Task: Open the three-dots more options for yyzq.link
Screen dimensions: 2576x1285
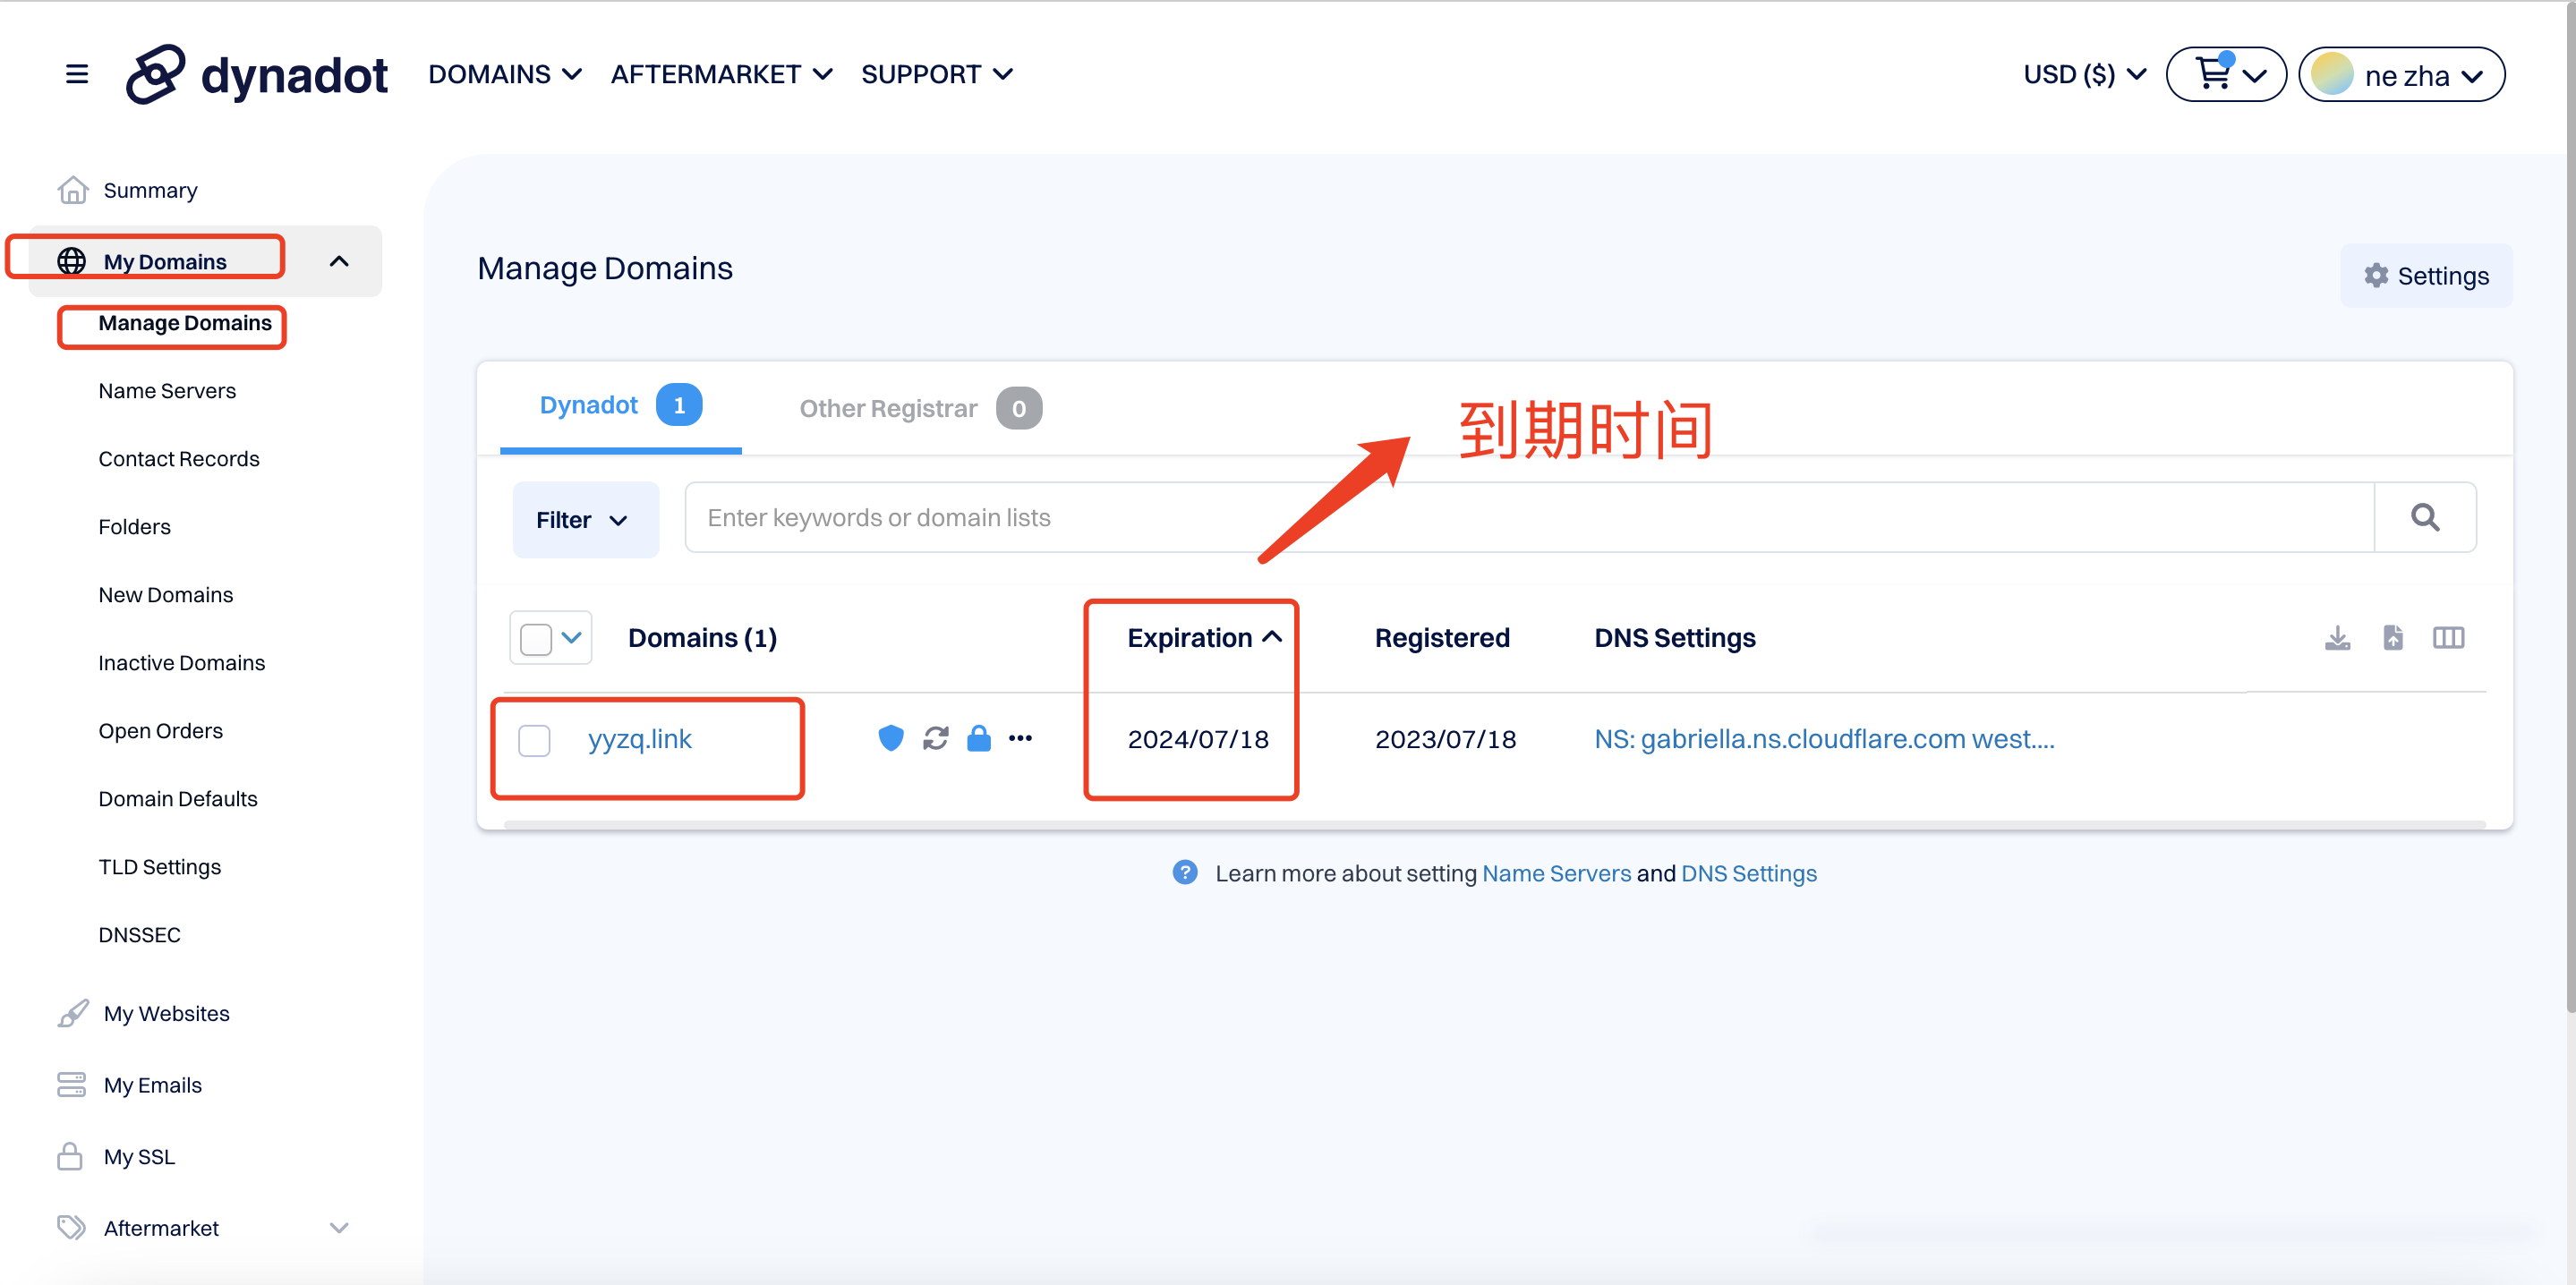Action: pos(1020,738)
